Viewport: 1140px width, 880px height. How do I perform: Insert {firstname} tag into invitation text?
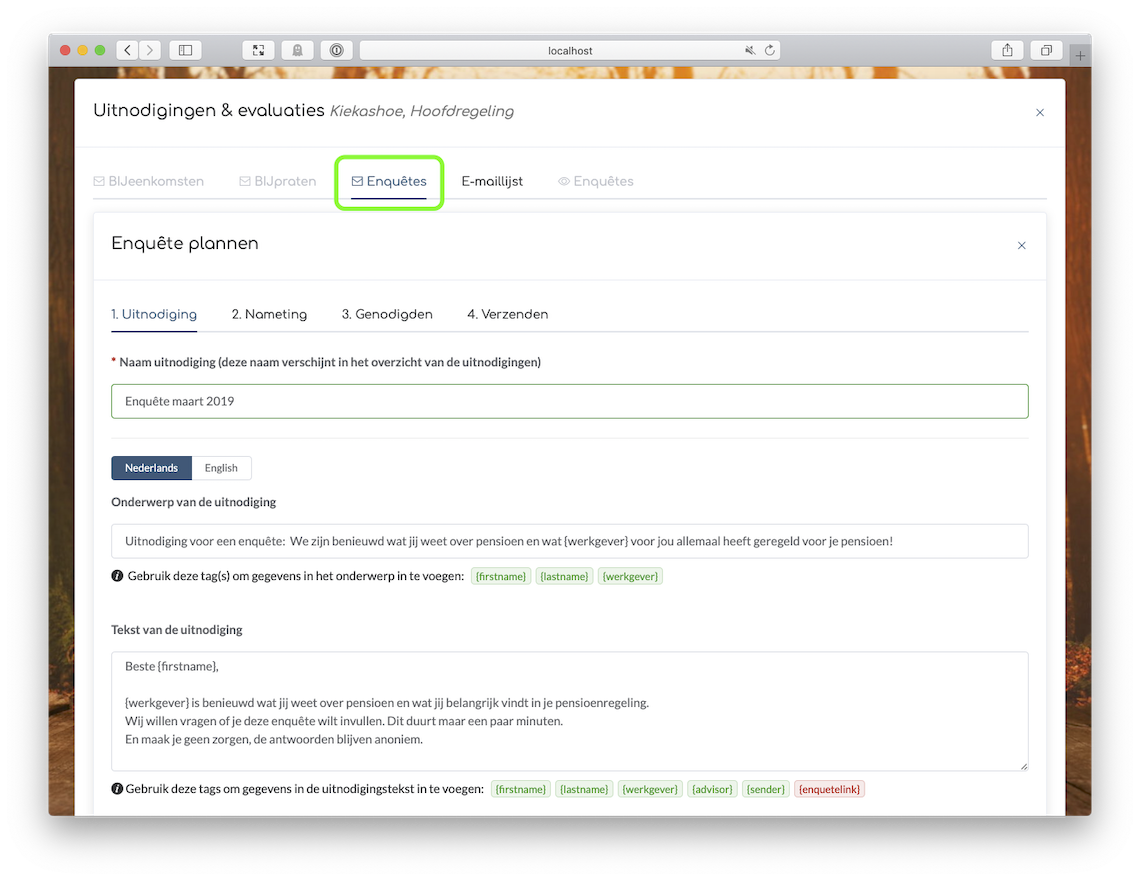tap(521, 789)
